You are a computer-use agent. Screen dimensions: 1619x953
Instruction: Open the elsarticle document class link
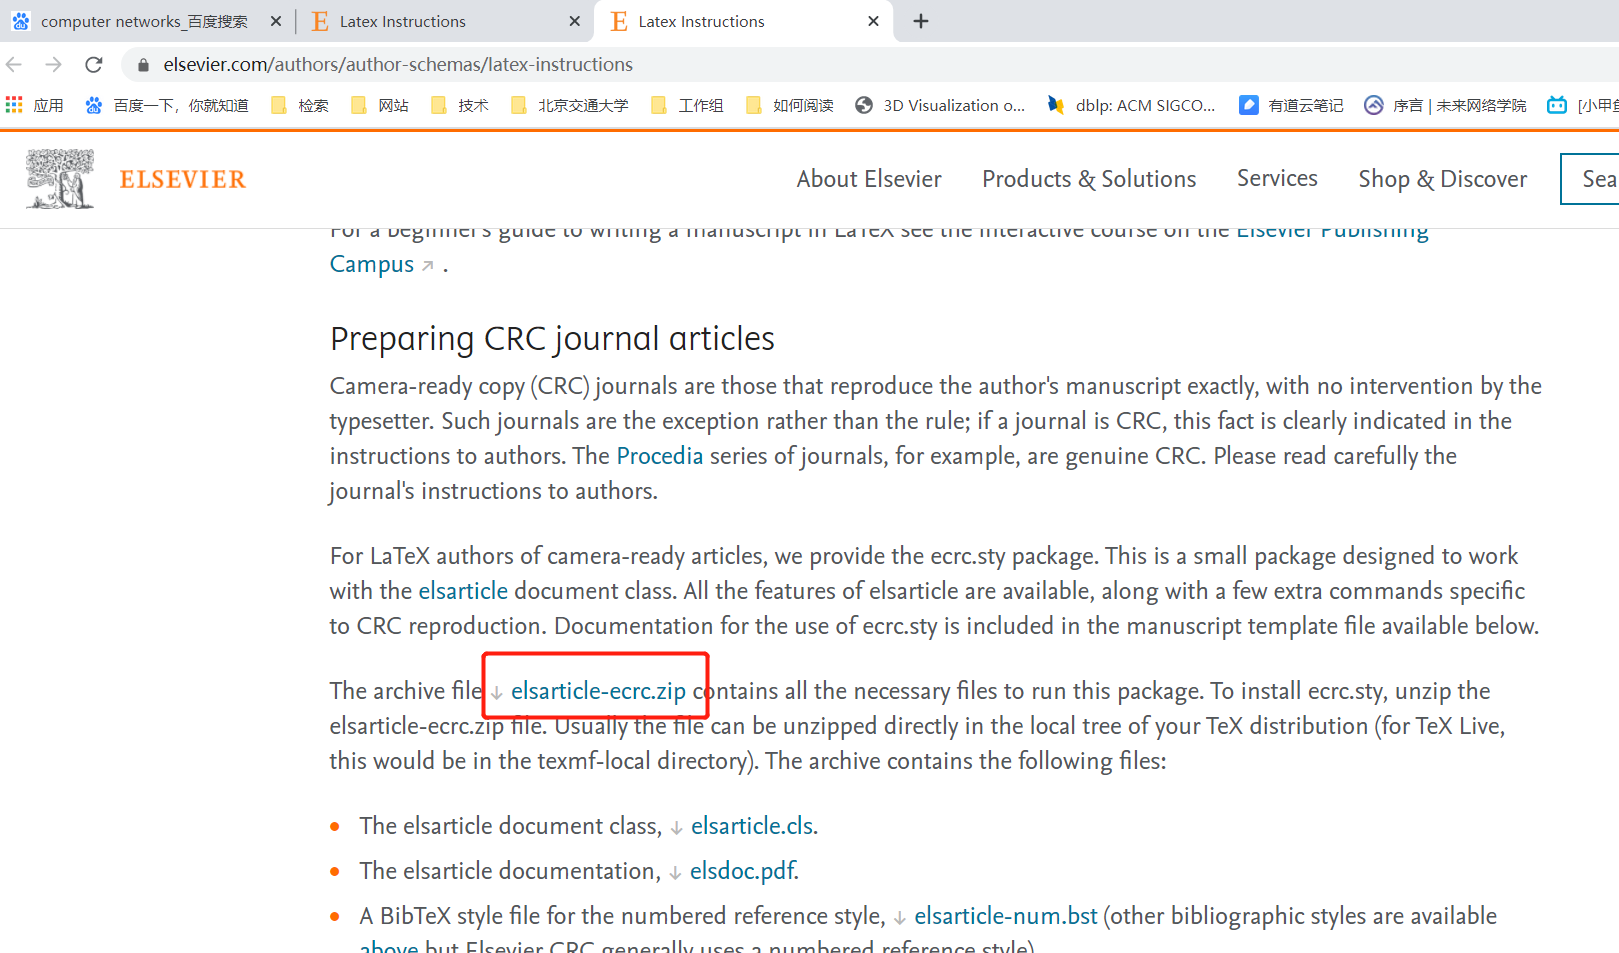[x=463, y=591]
